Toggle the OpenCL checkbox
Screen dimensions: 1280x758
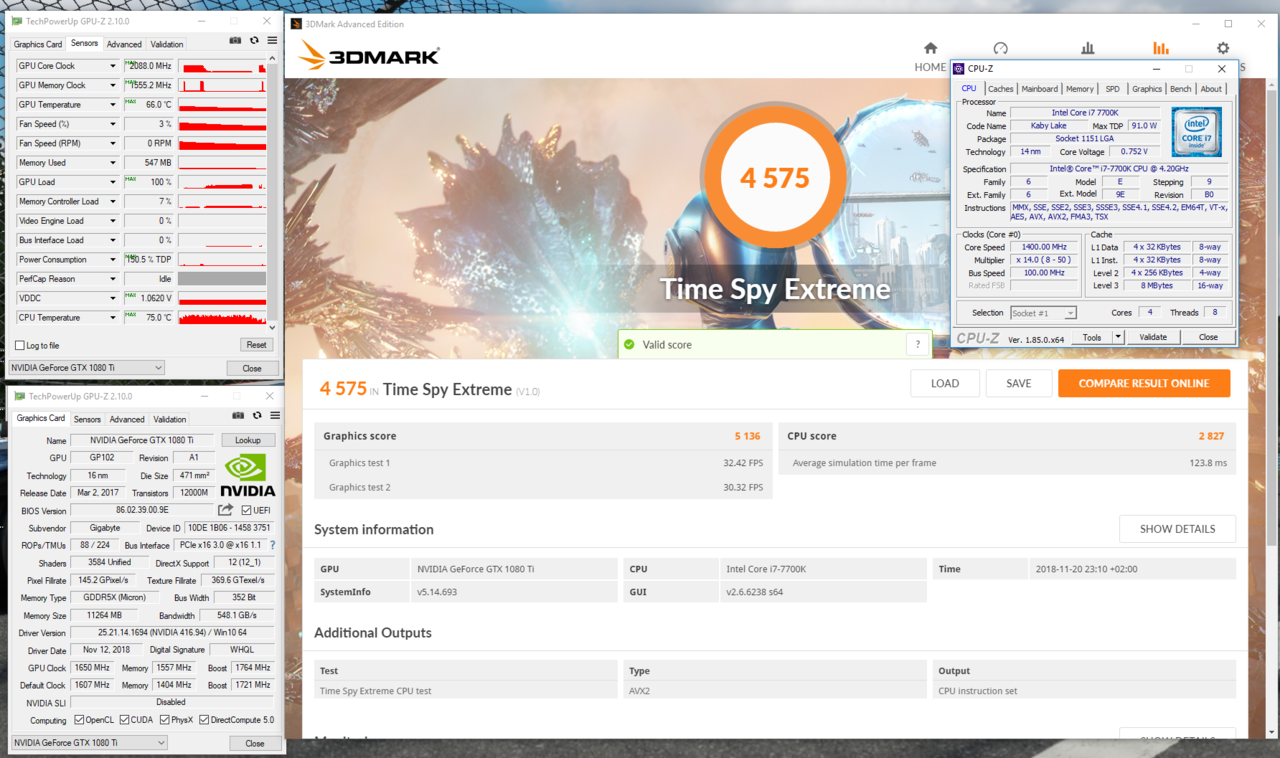[79, 720]
